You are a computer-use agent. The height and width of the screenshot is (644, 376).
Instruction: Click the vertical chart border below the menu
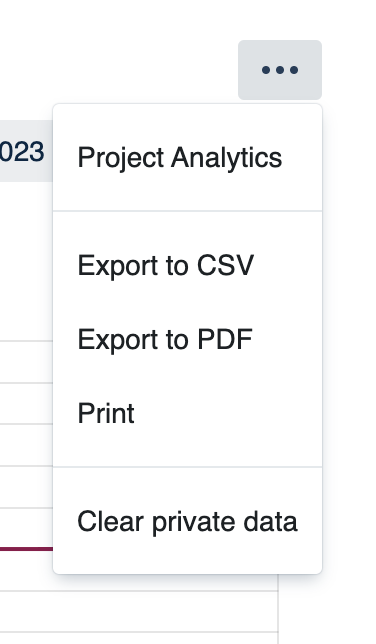[x=278, y=610]
